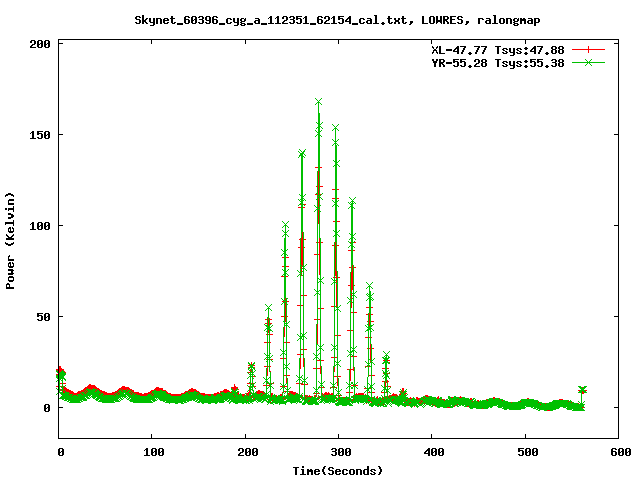The image size is (640, 480).
Task: Click y-axis tick label 200
Action: coord(40,44)
